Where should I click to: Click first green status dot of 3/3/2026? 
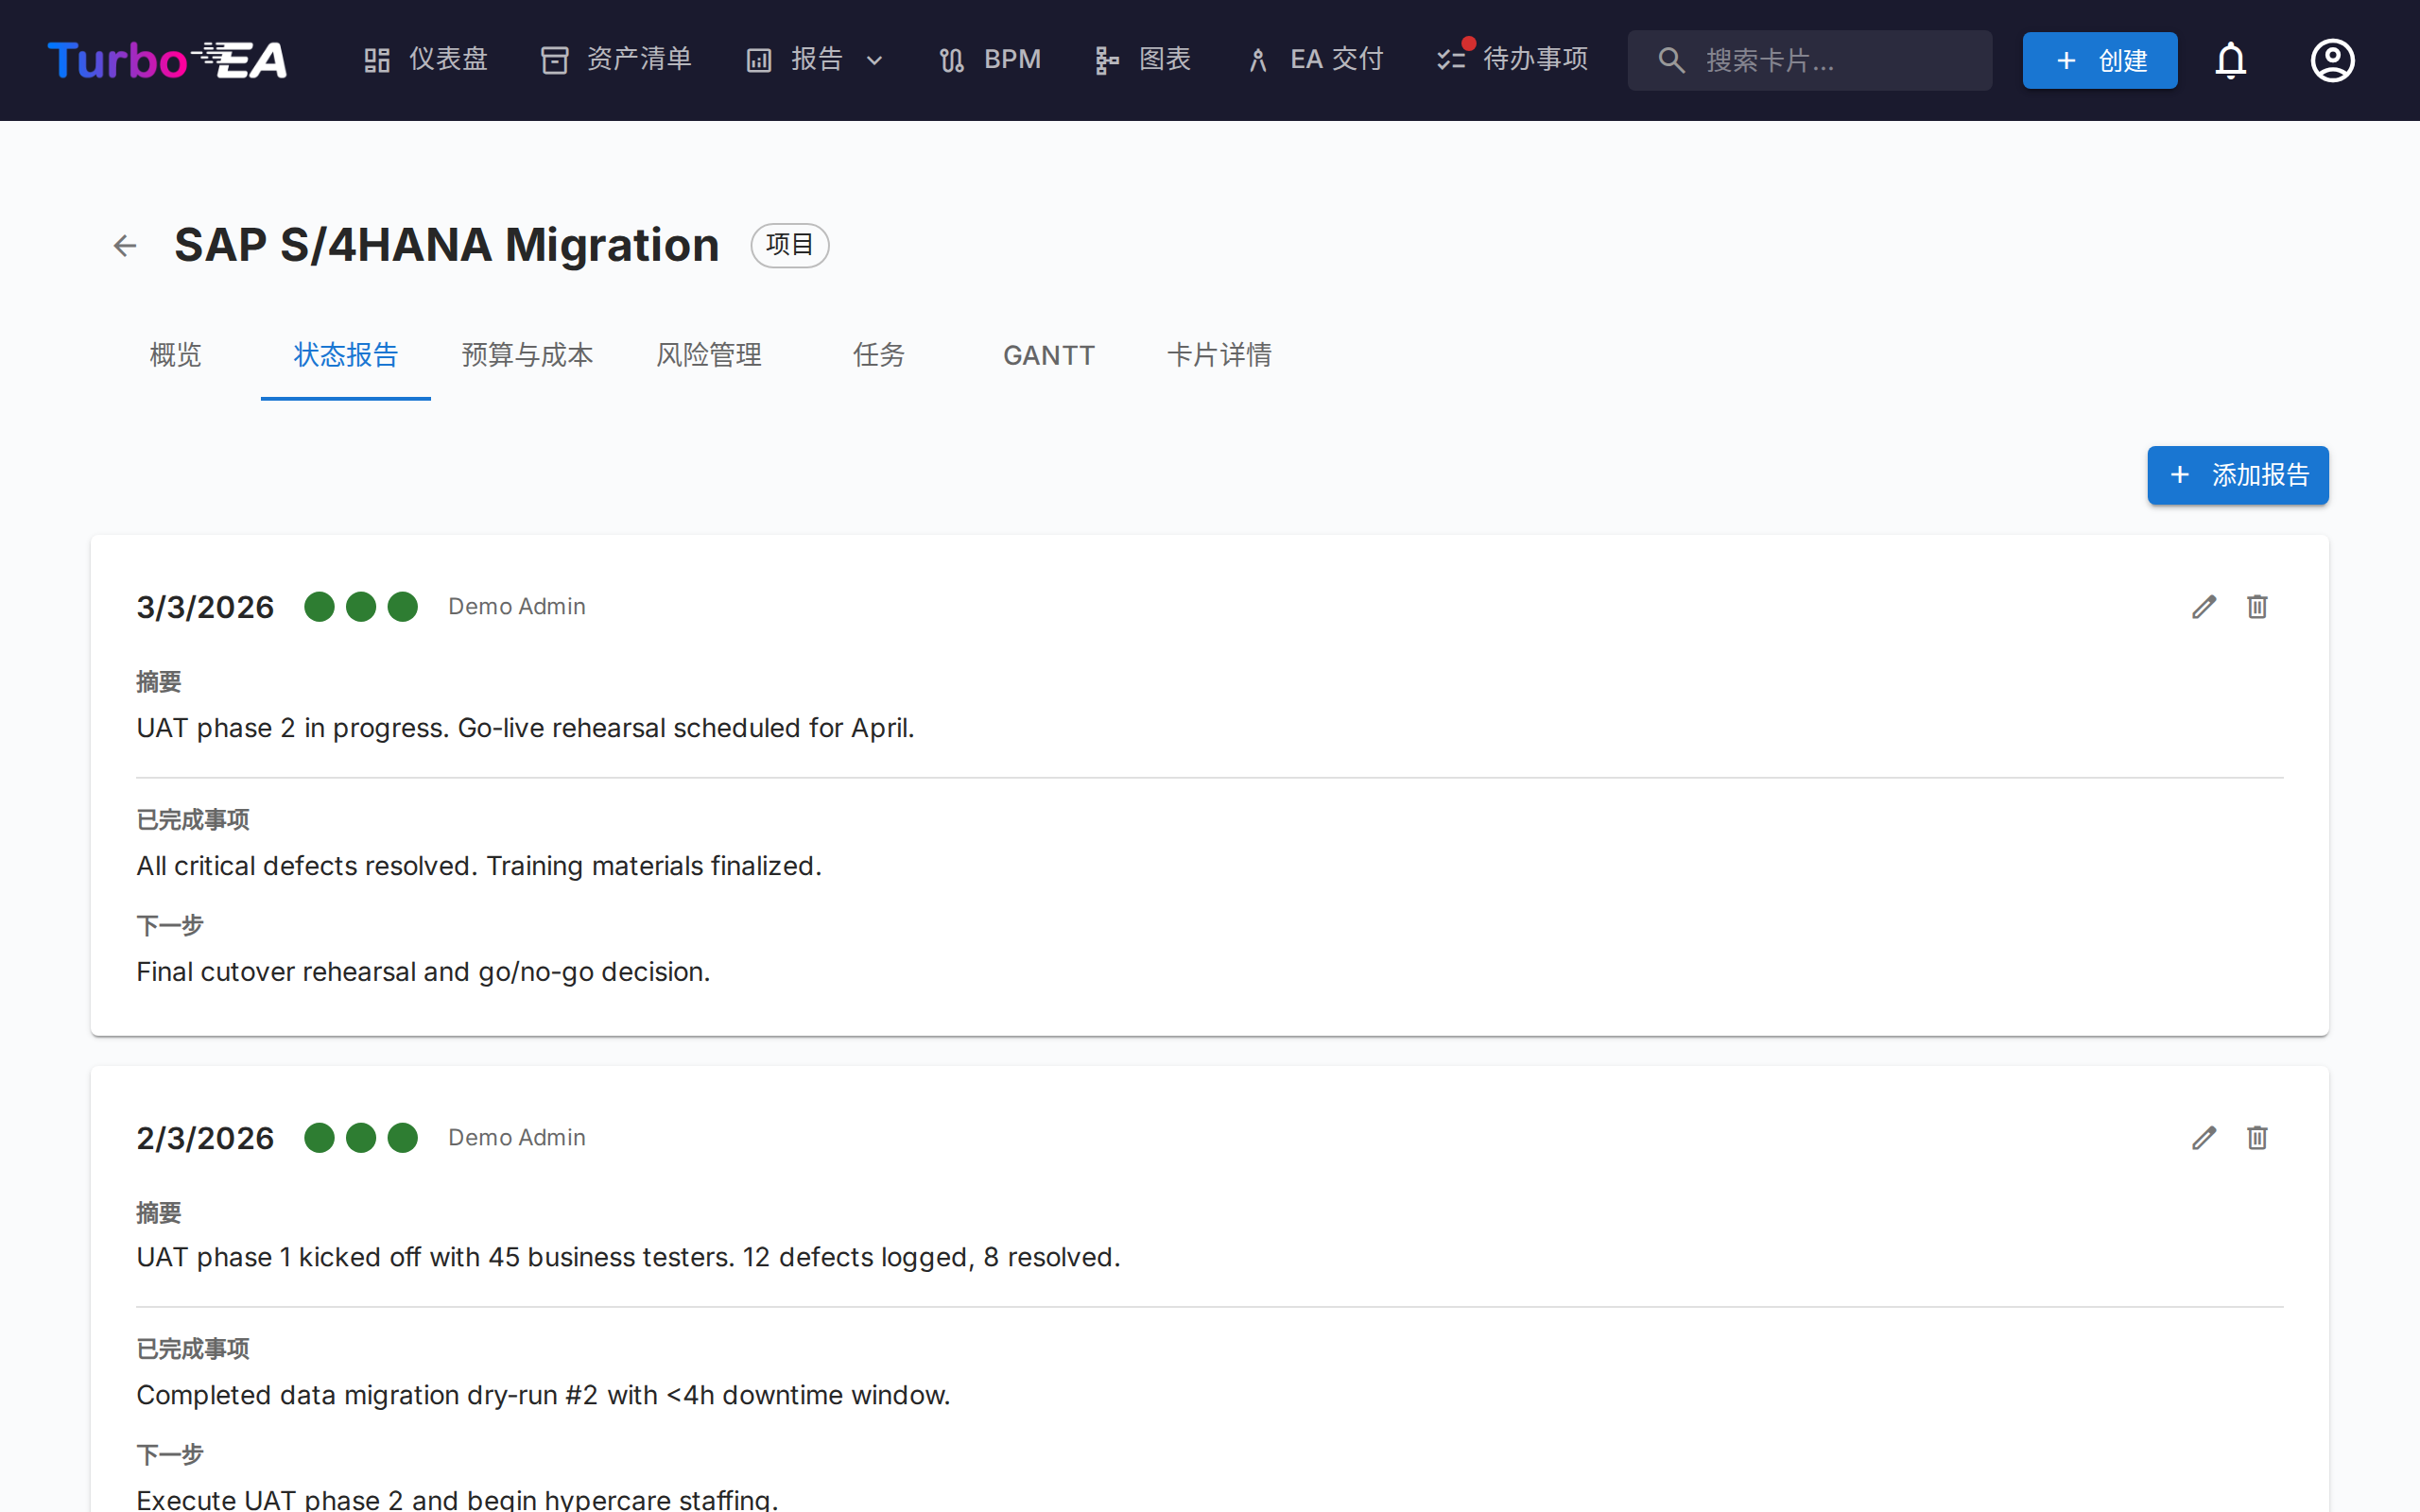[319, 607]
